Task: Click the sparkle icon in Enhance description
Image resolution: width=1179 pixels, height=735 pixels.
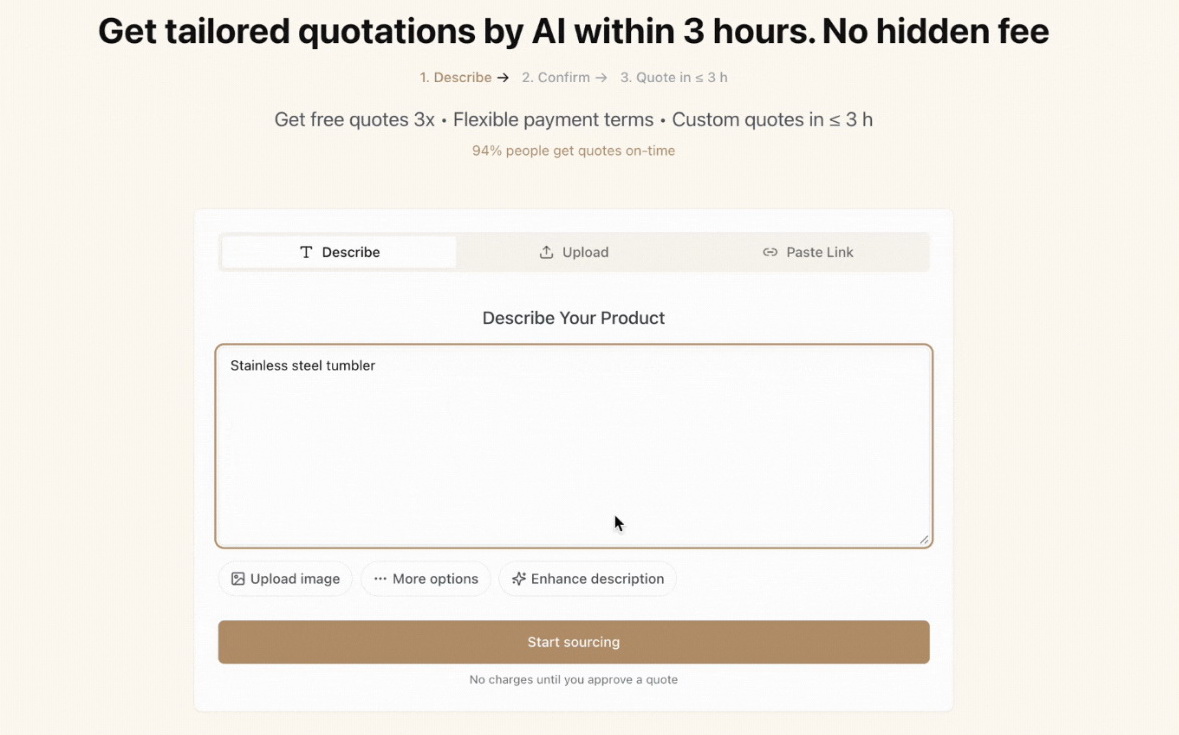Action: click(x=519, y=579)
